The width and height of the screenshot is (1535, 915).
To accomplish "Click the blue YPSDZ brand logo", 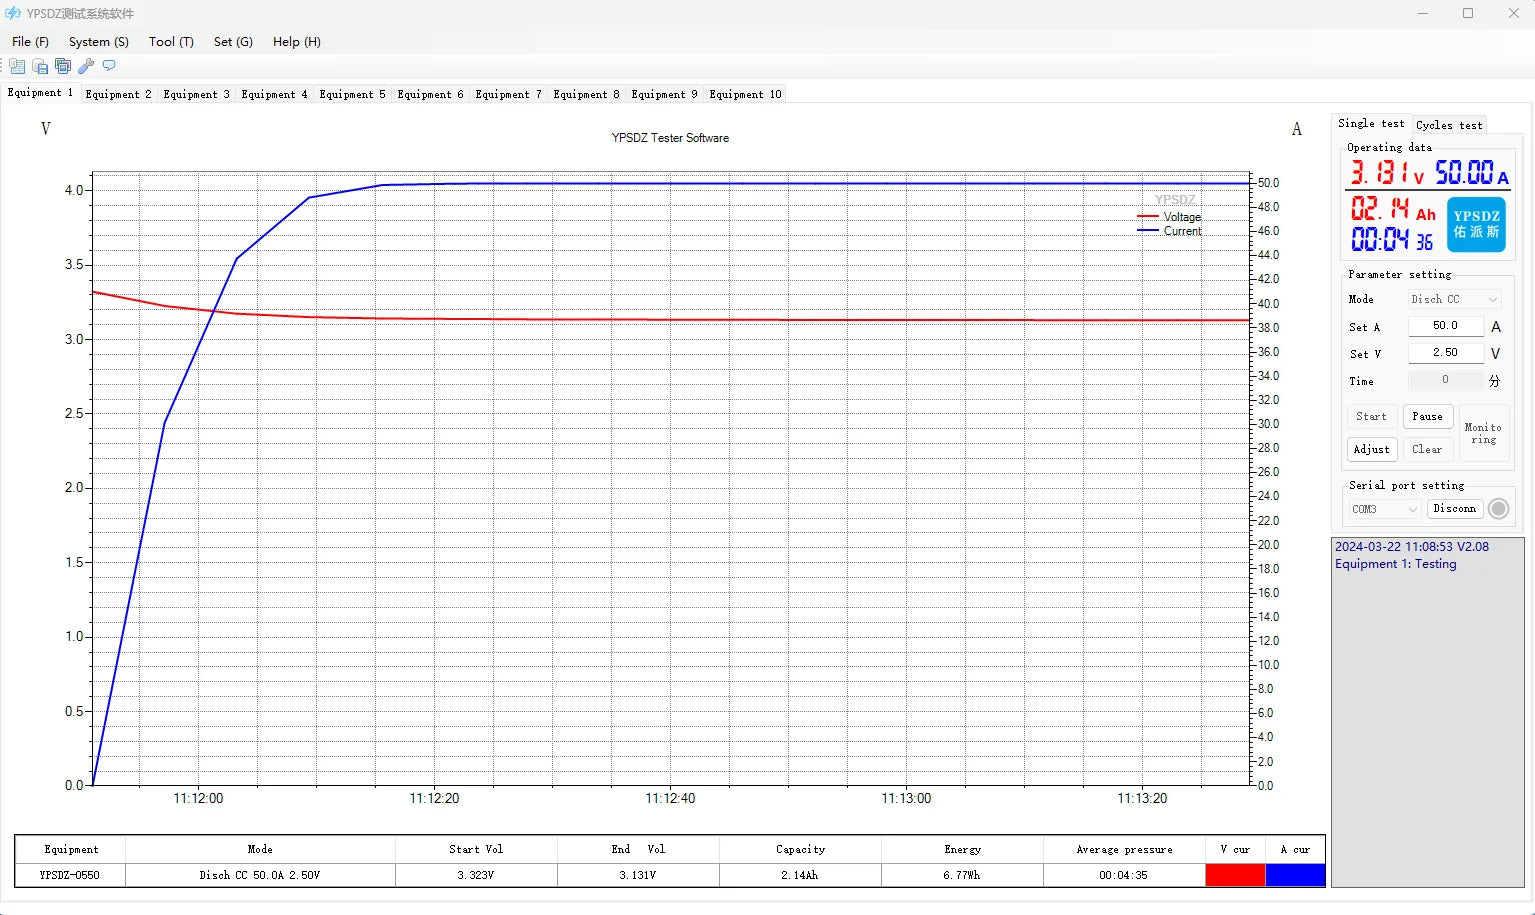I will [1476, 224].
